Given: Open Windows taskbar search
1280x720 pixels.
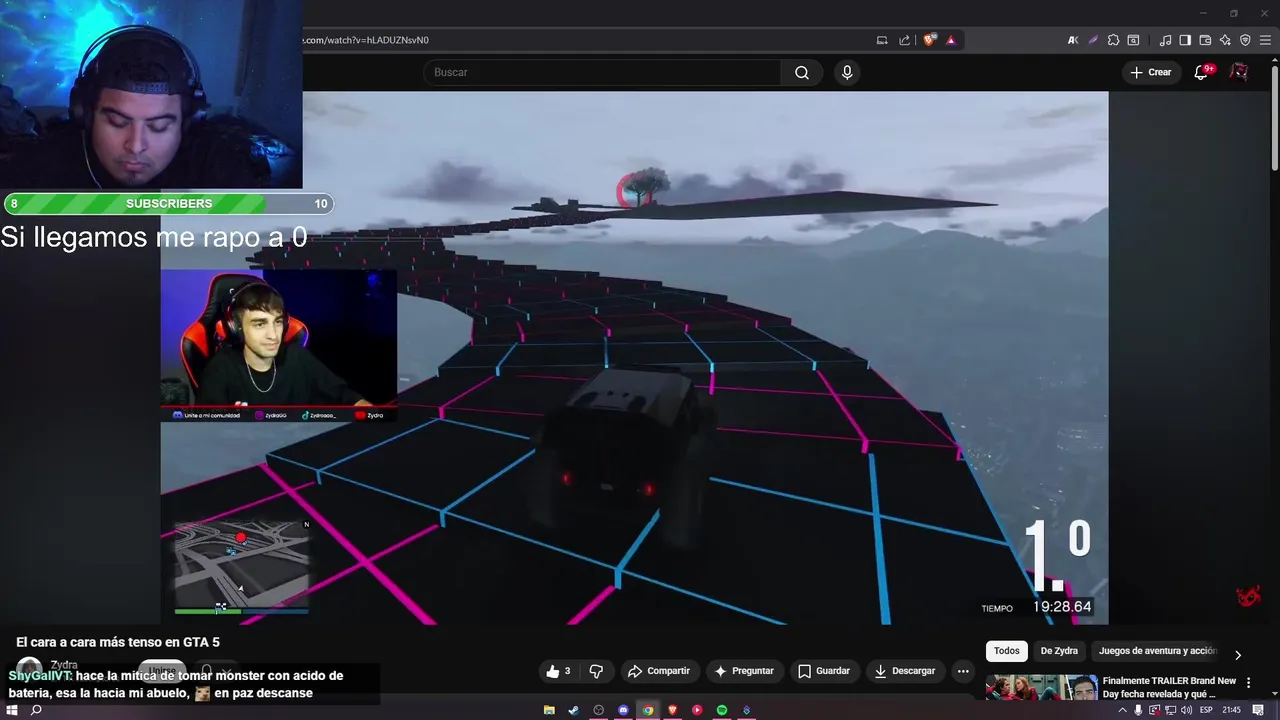Looking at the screenshot, I should [x=36, y=710].
